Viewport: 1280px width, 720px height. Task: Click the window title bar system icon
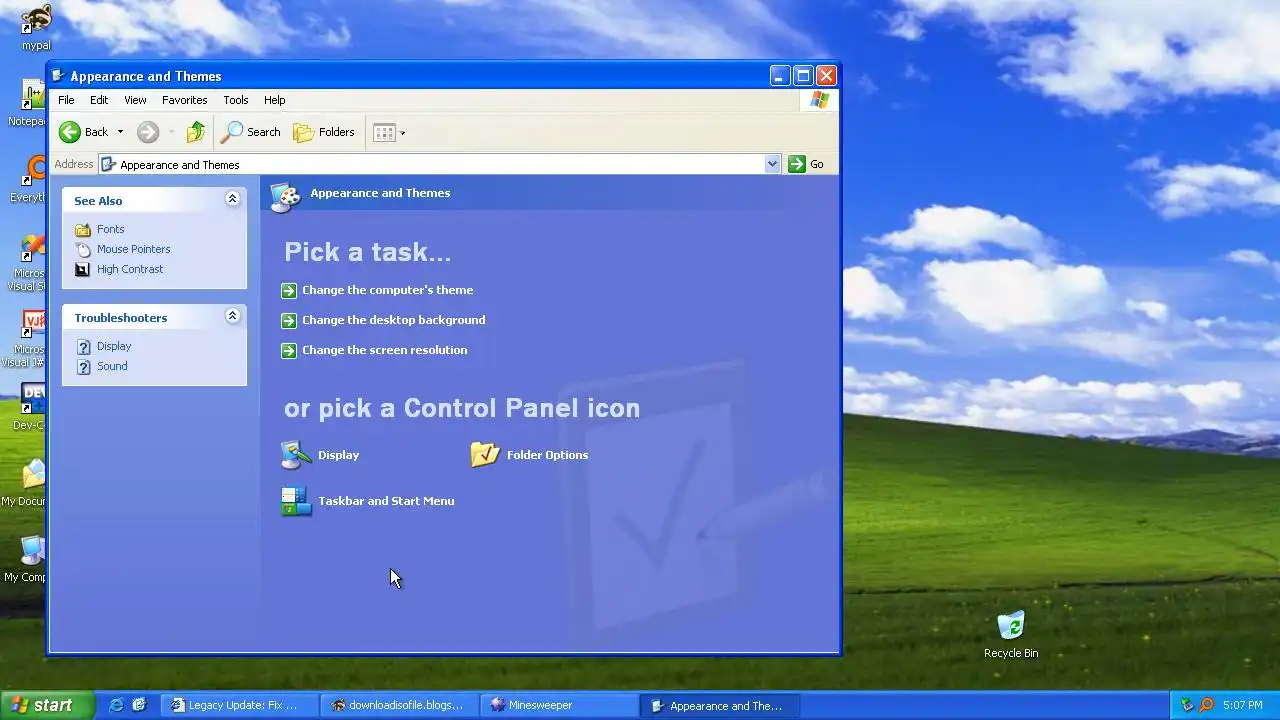coord(59,76)
